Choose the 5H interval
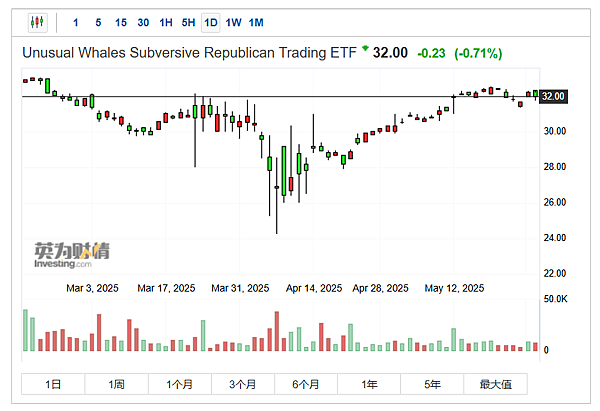The width and height of the screenshot is (600, 411). coord(189,23)
